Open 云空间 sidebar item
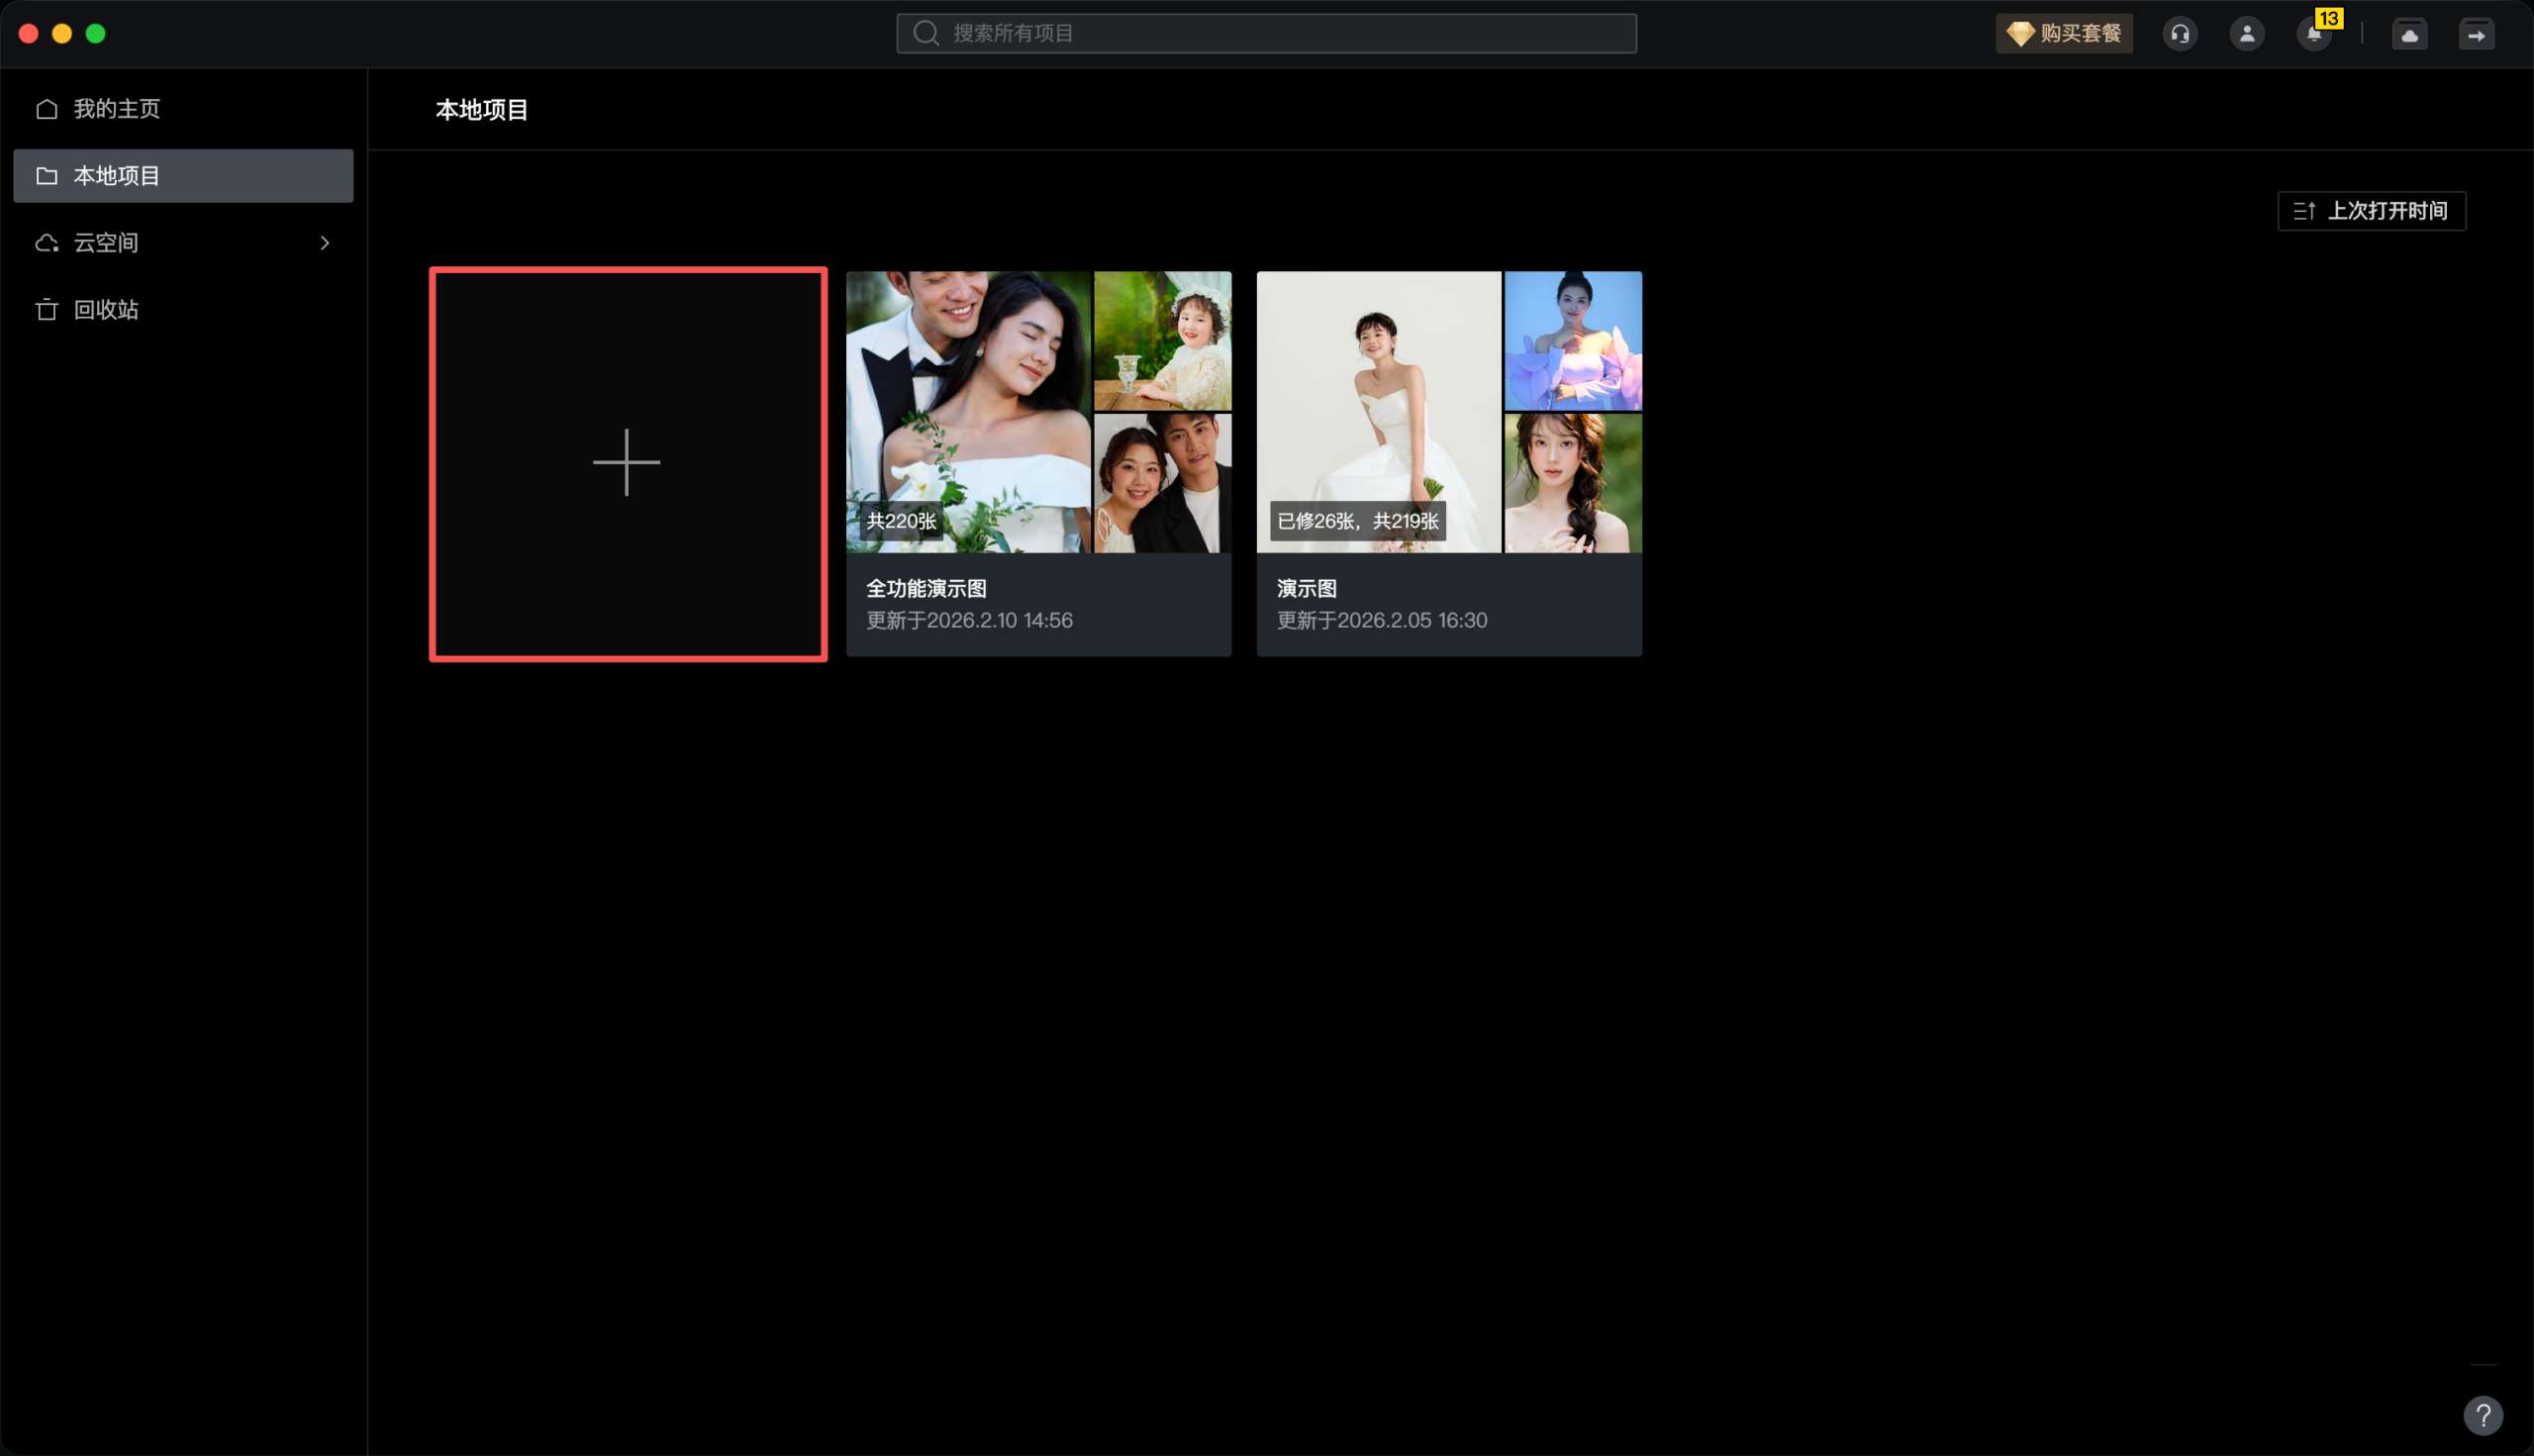Viewport: 2534px width, 1456px height. point(105,243)
